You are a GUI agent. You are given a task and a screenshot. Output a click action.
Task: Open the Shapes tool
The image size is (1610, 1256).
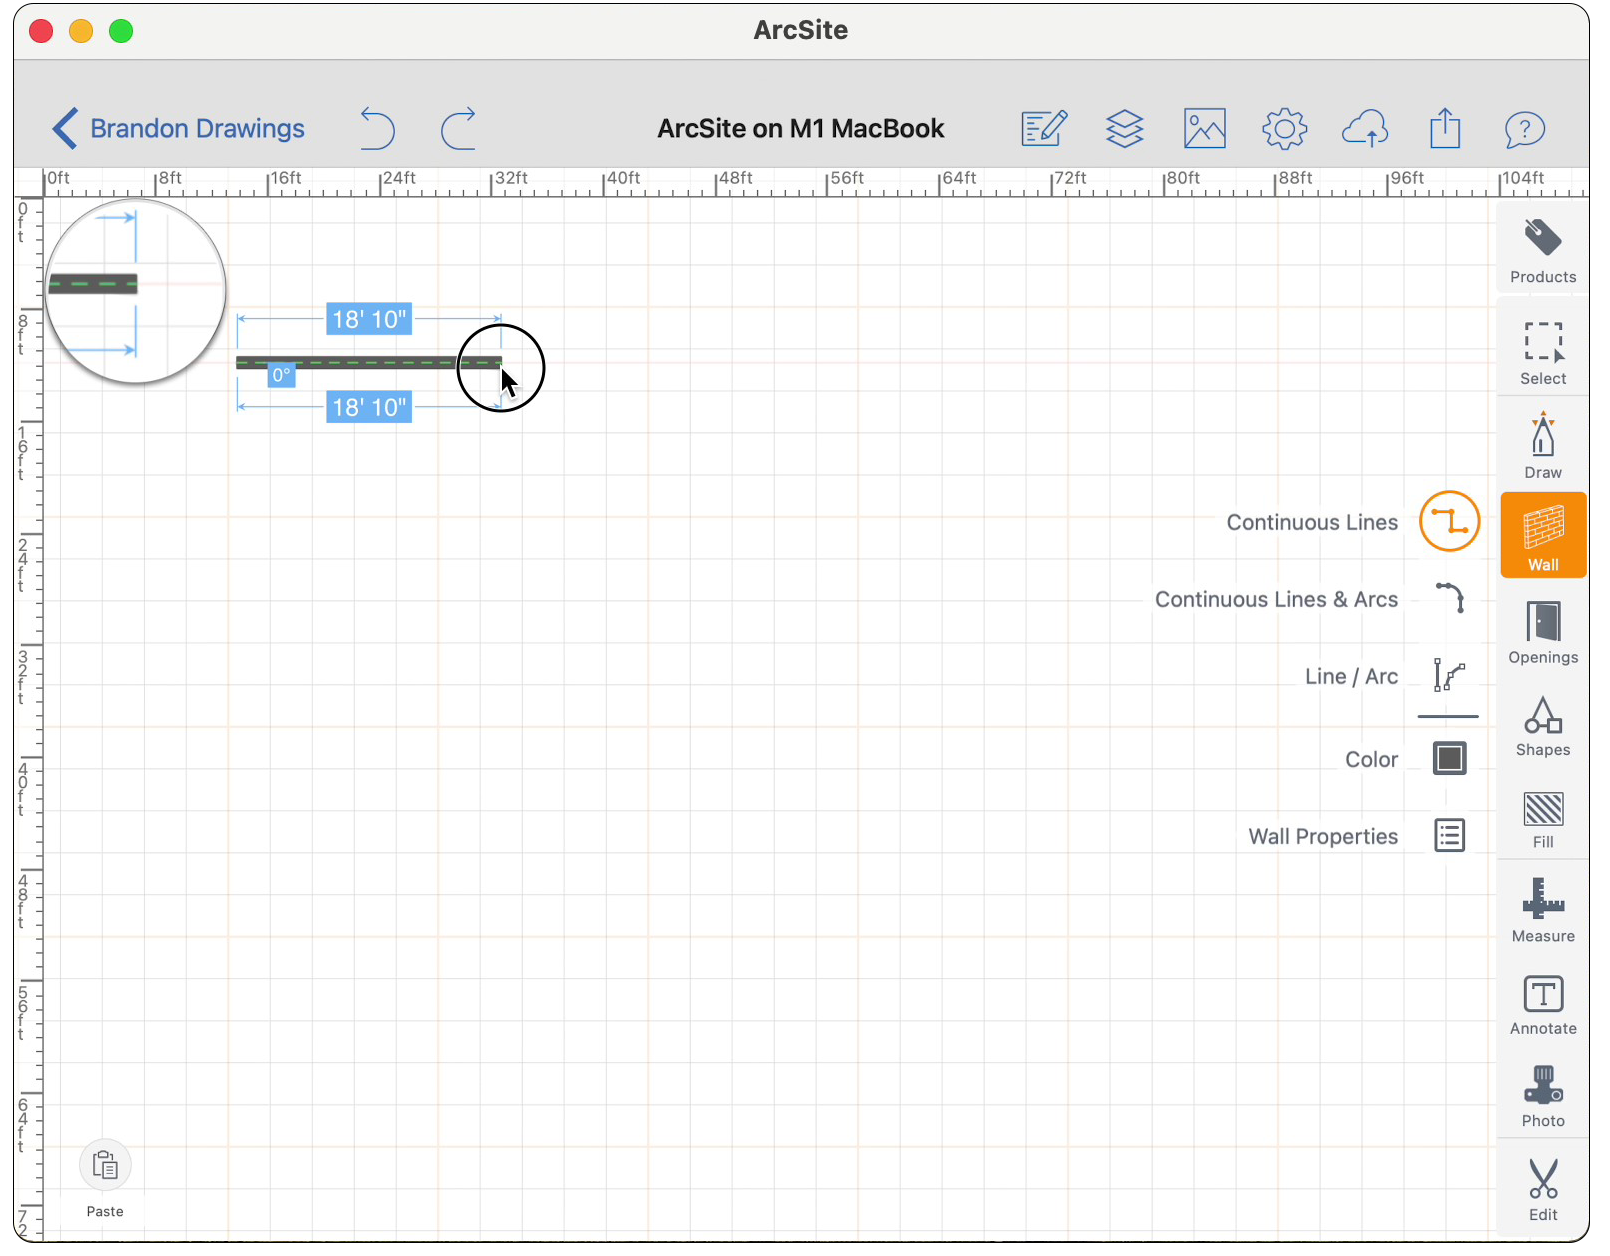[1543, 726]
